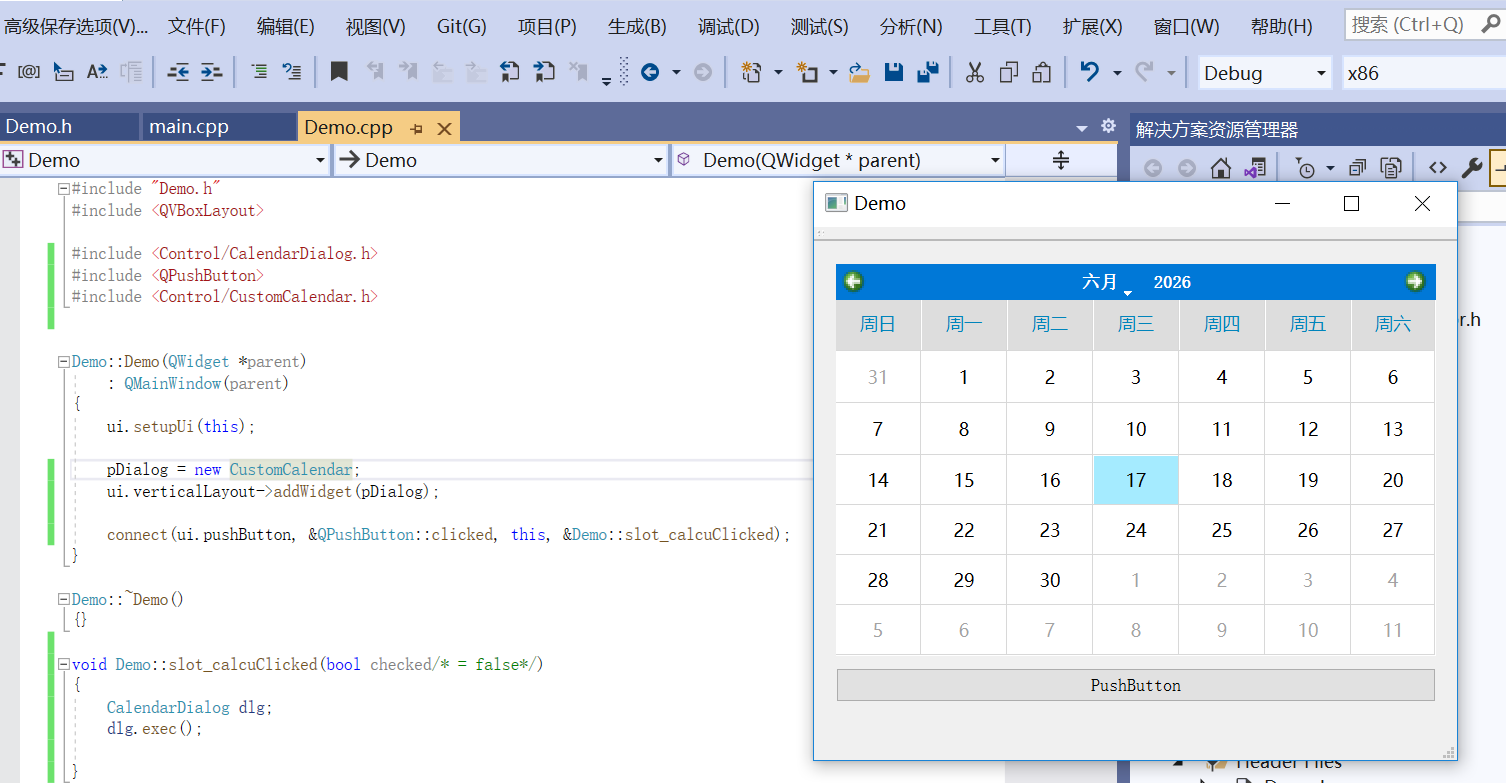This screenshot has height=783, width=1506.
Task: Select date 17 in the calendar
Action: point(1135,479)
